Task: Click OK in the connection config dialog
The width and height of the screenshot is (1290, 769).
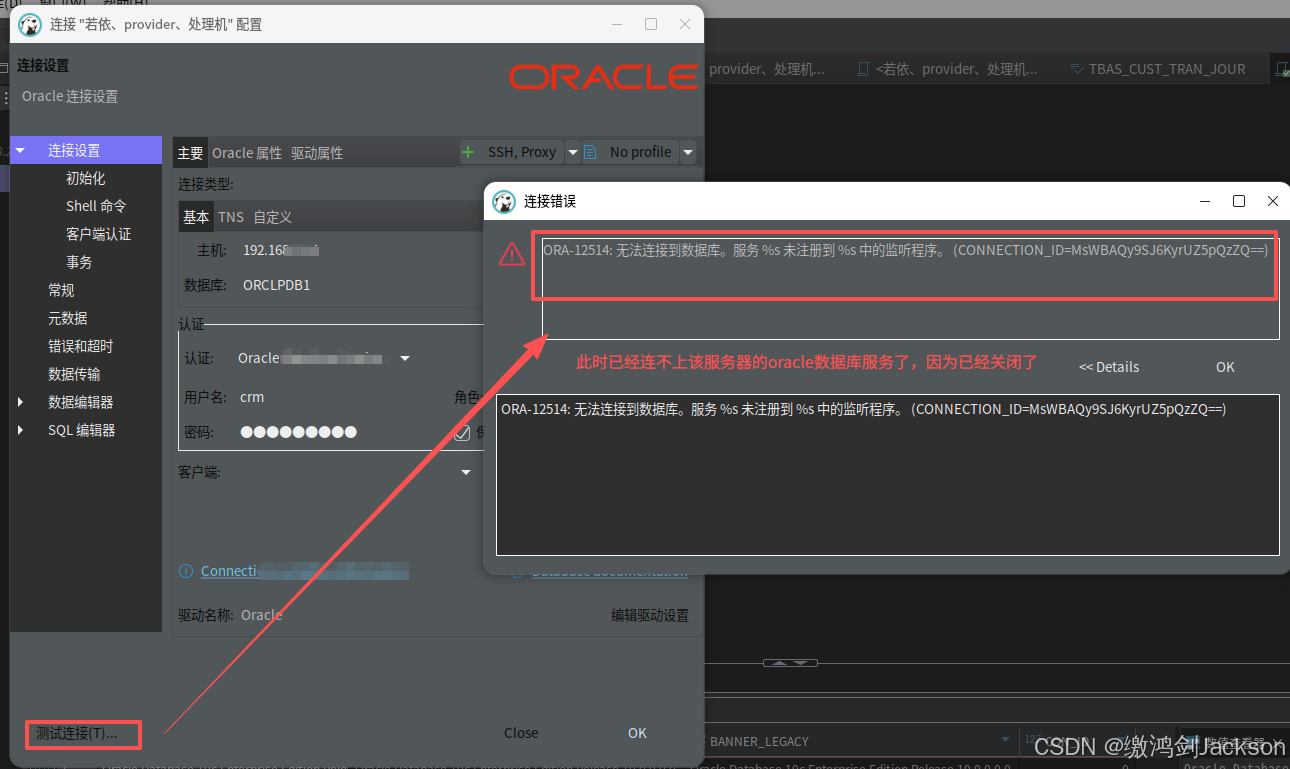Action: point(637,733)
